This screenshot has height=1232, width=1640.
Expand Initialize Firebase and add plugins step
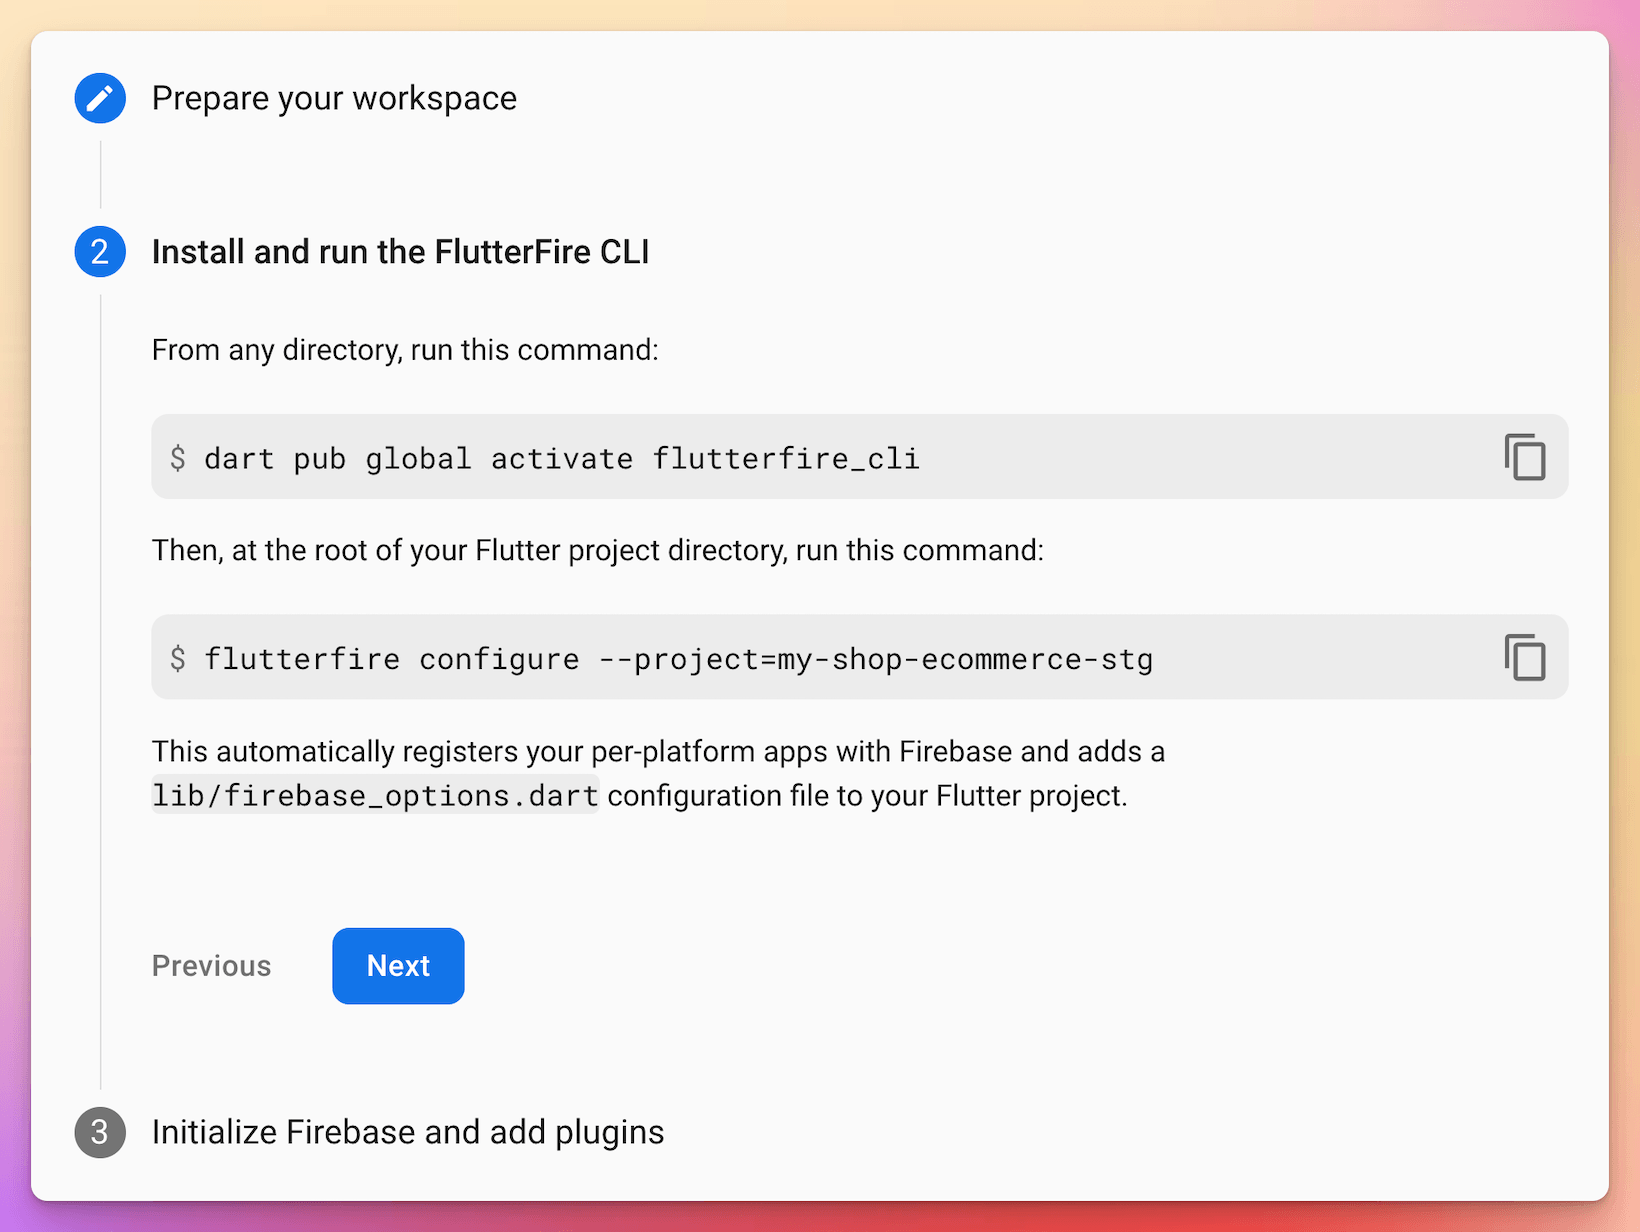(x=408, y=1132)
